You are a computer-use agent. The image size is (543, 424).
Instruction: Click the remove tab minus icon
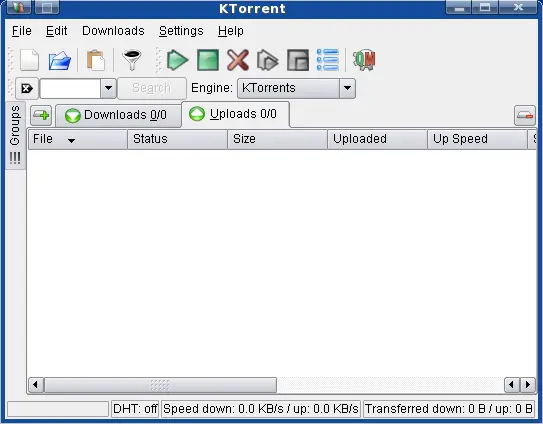(x=525, y=115)
